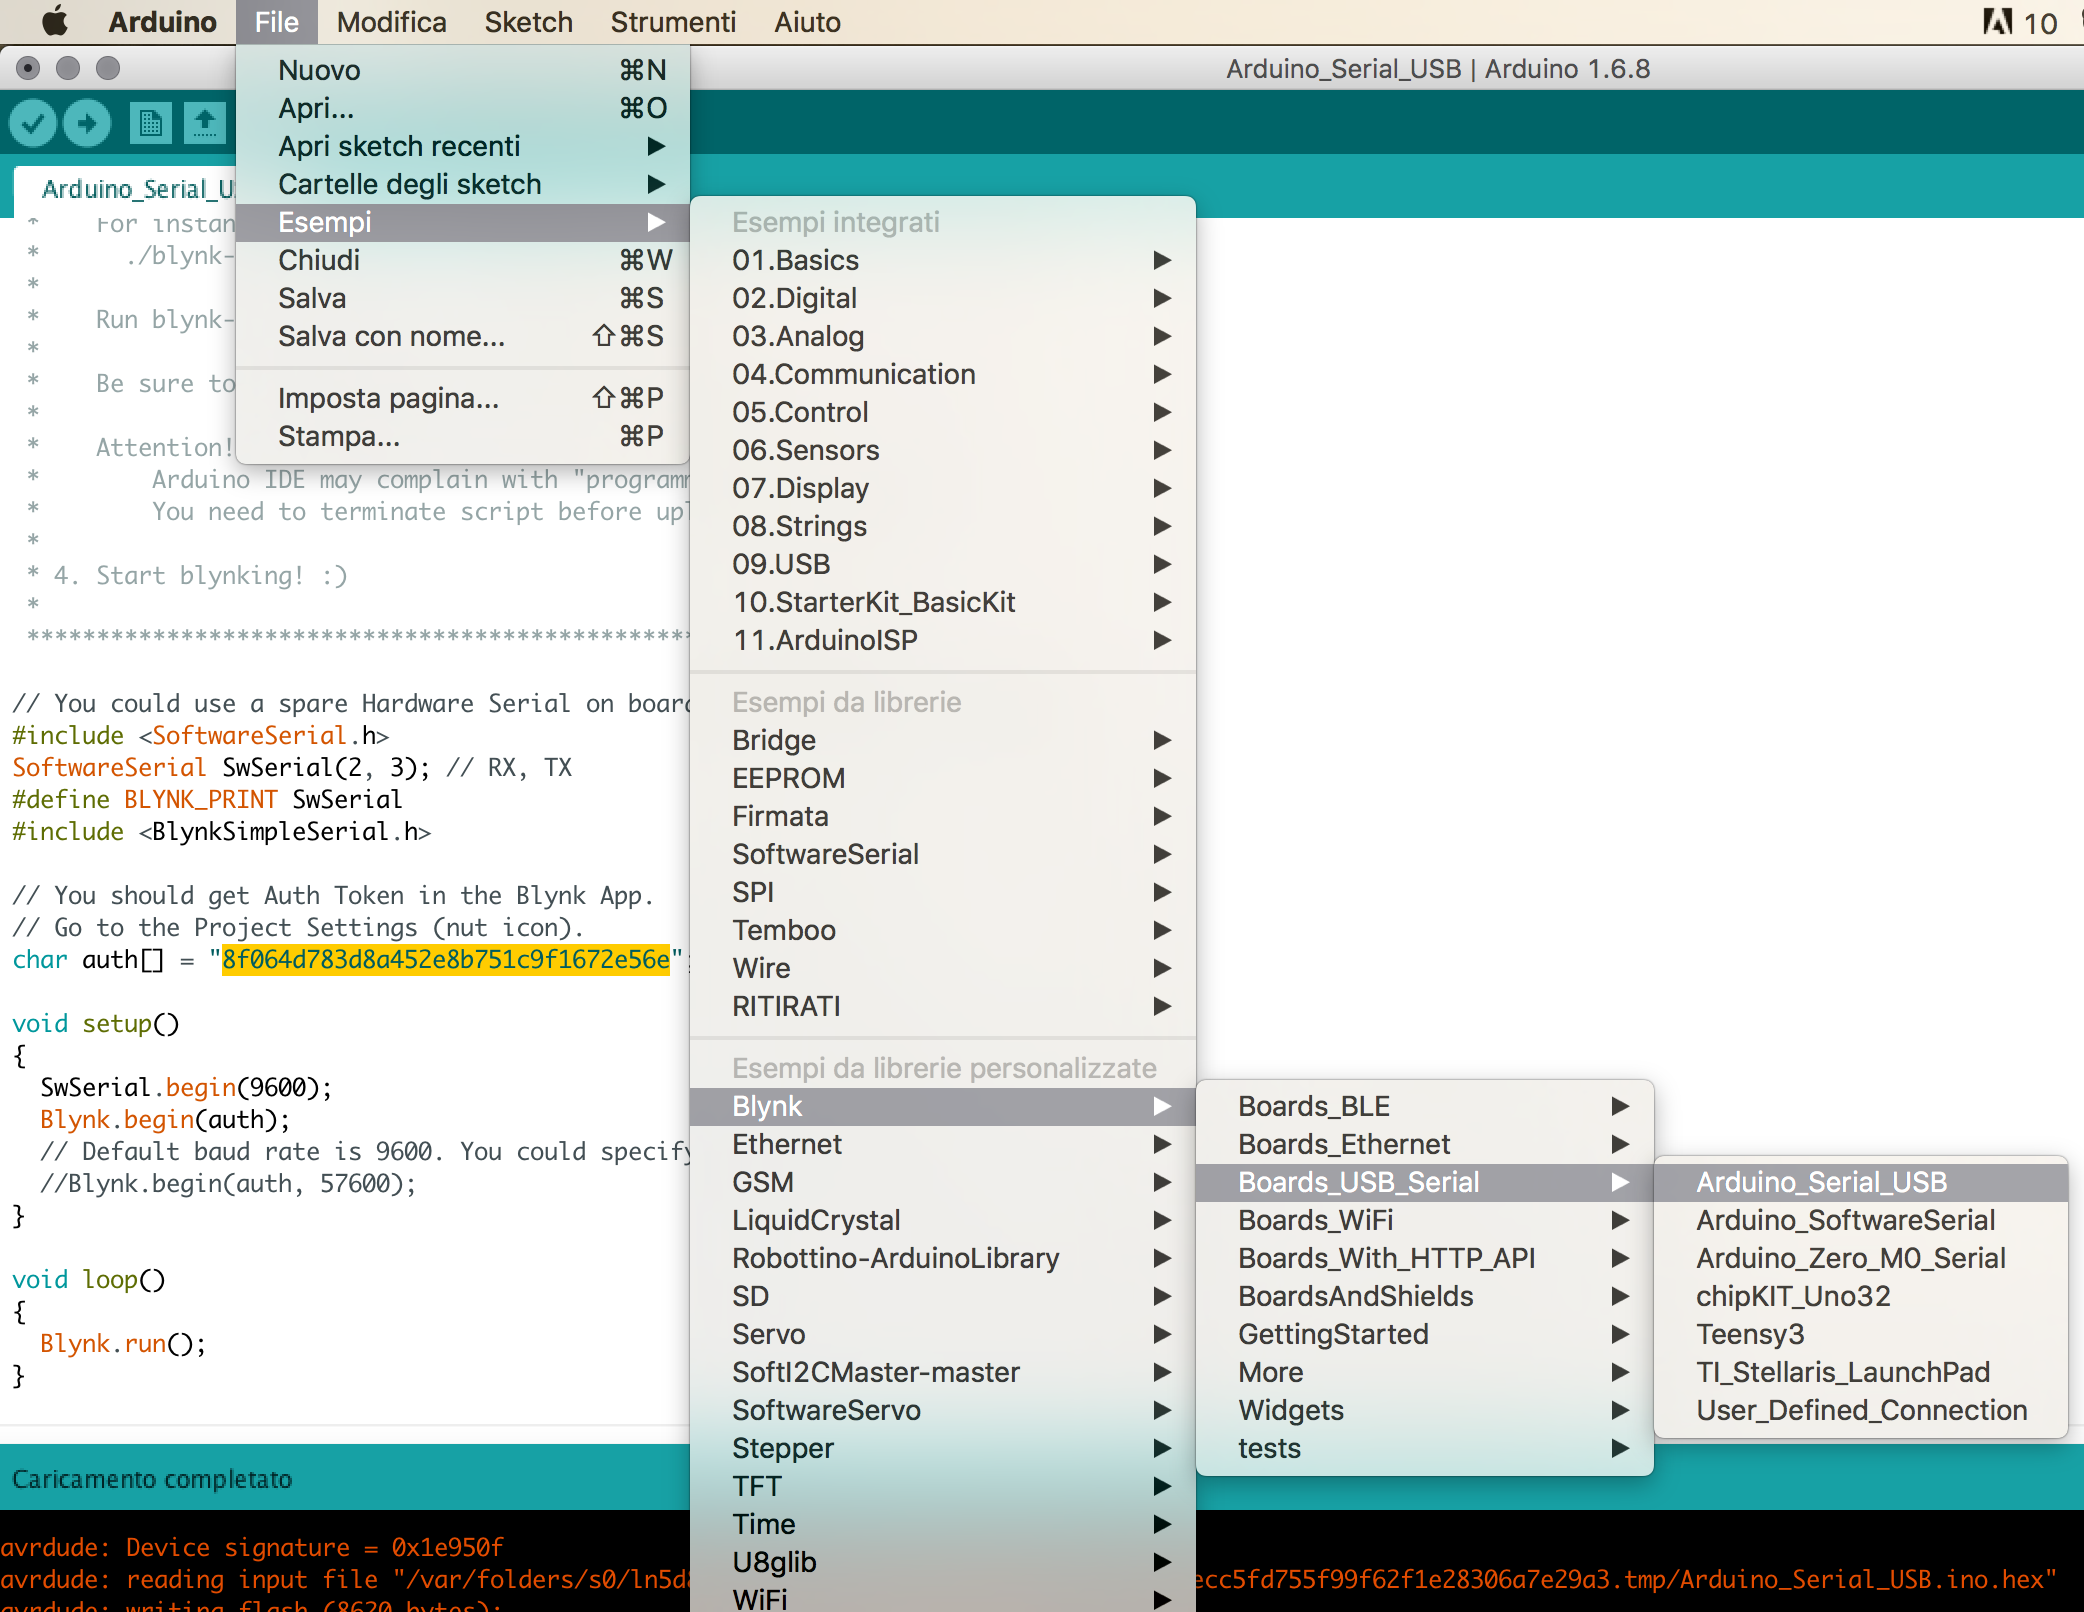The image size is (2084, 1612).
Task: Open the EEPROM library examples
Action: coord(943,778)
